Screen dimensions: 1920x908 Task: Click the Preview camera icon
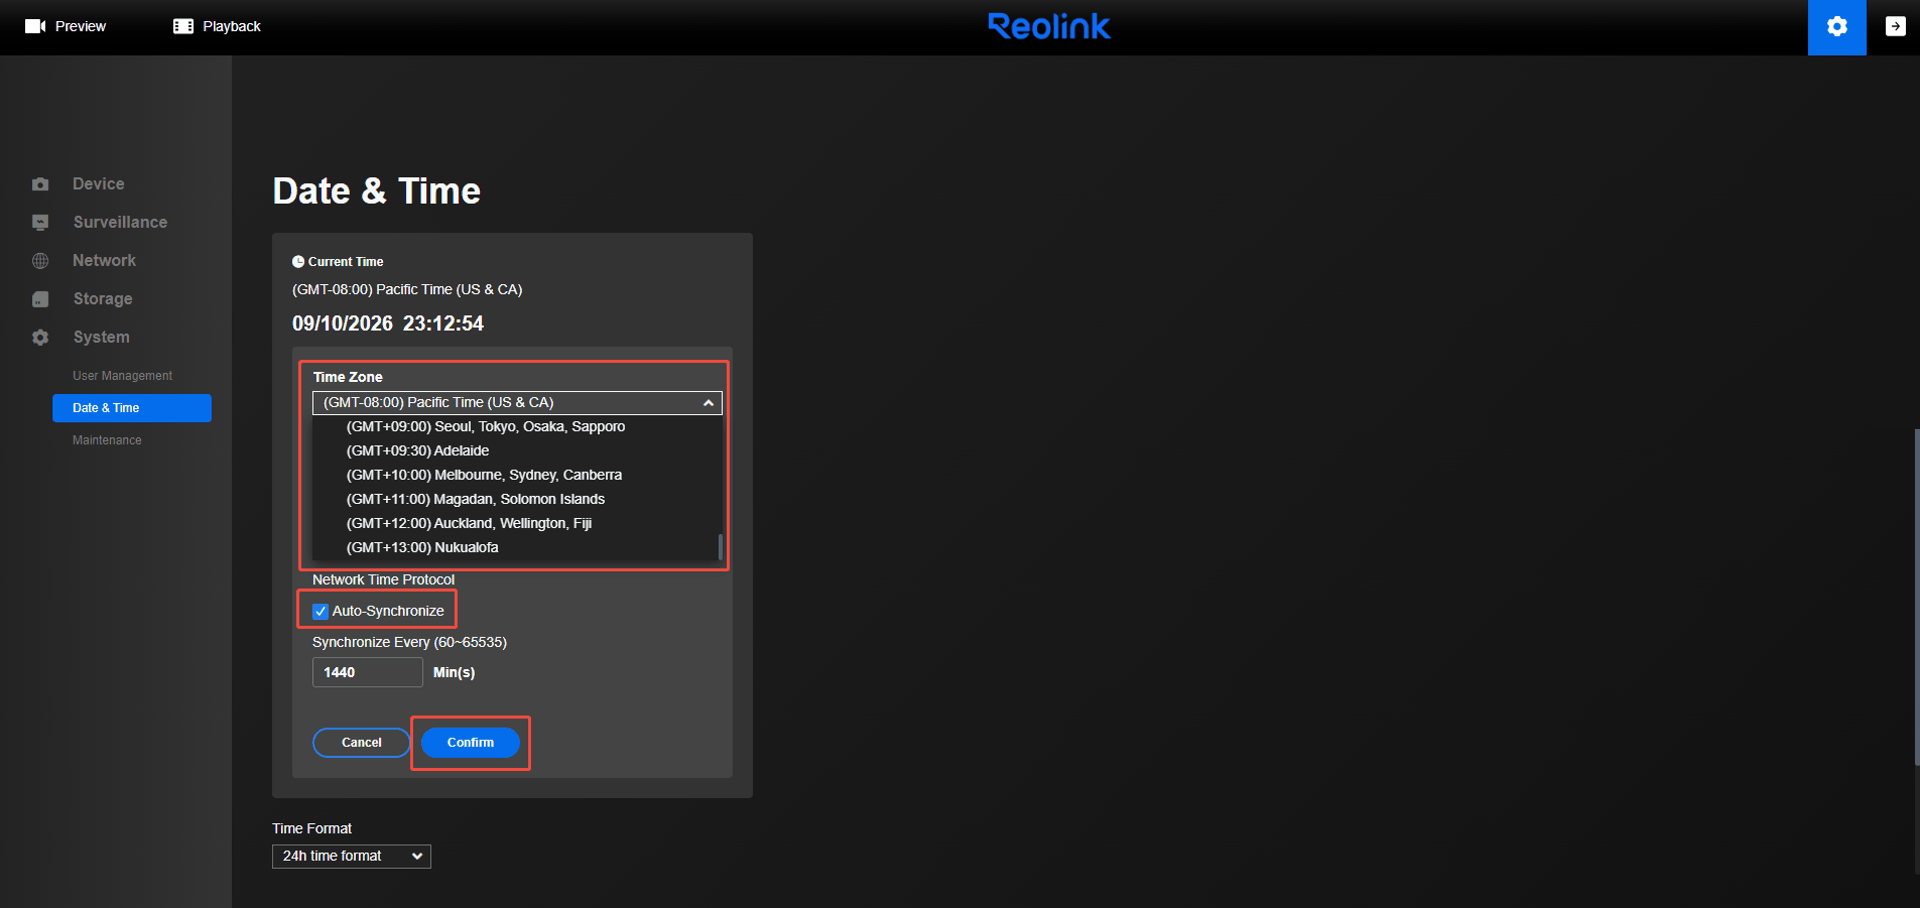click(x=35, y=26)
